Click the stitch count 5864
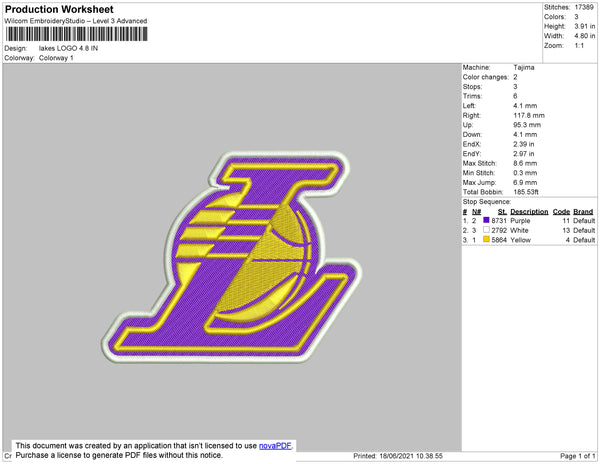 (499, 240)
